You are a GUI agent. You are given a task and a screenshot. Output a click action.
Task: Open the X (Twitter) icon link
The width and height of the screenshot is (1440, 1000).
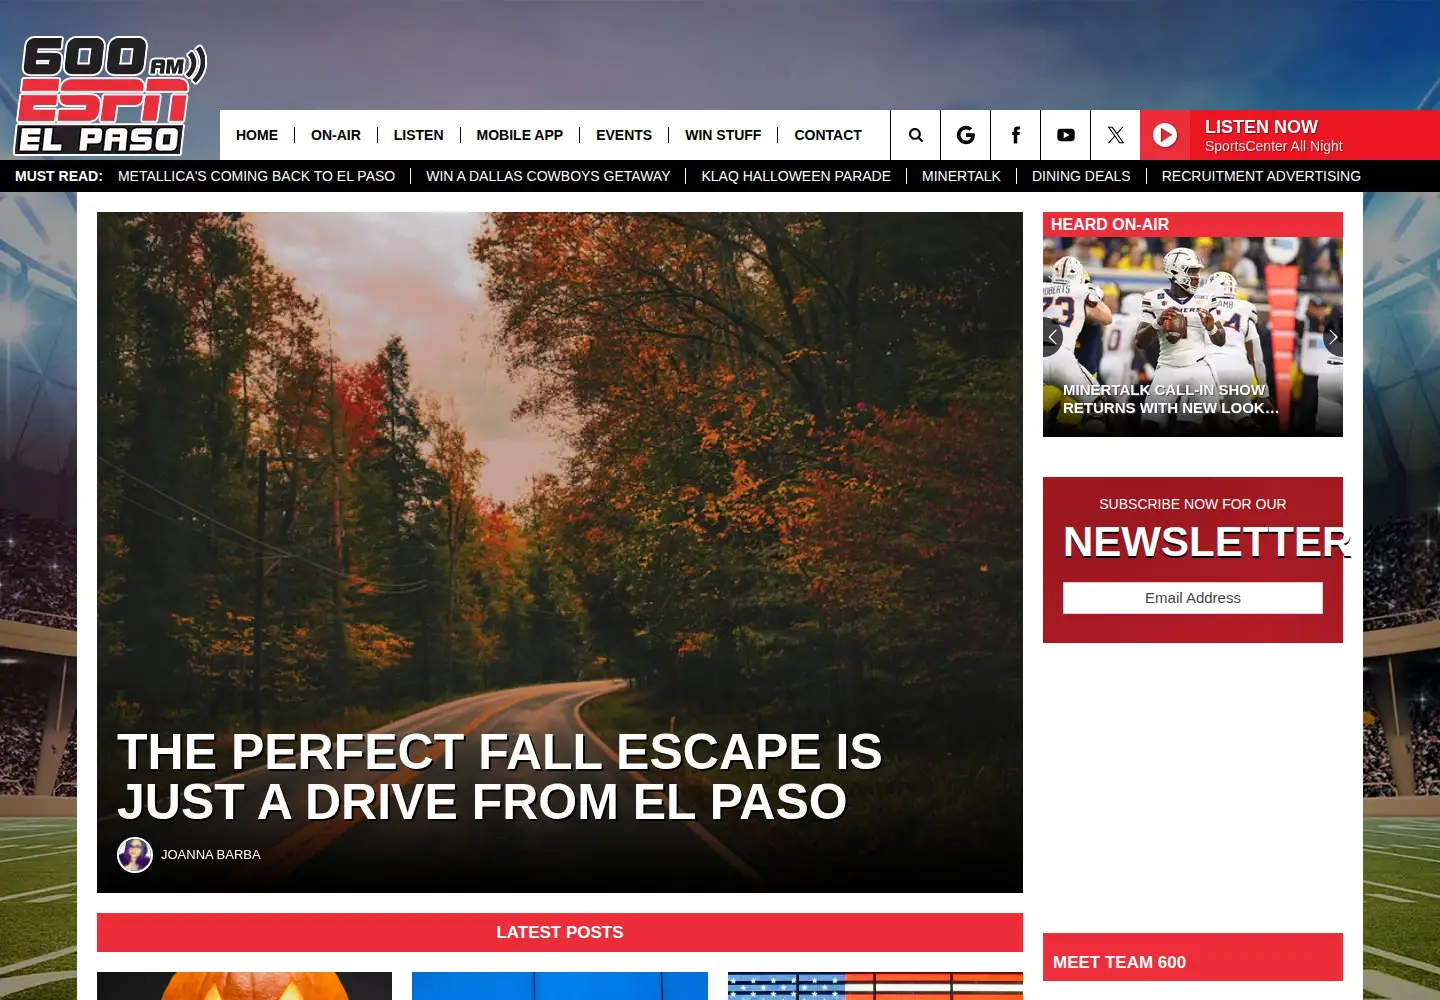tap(1115, 135)
